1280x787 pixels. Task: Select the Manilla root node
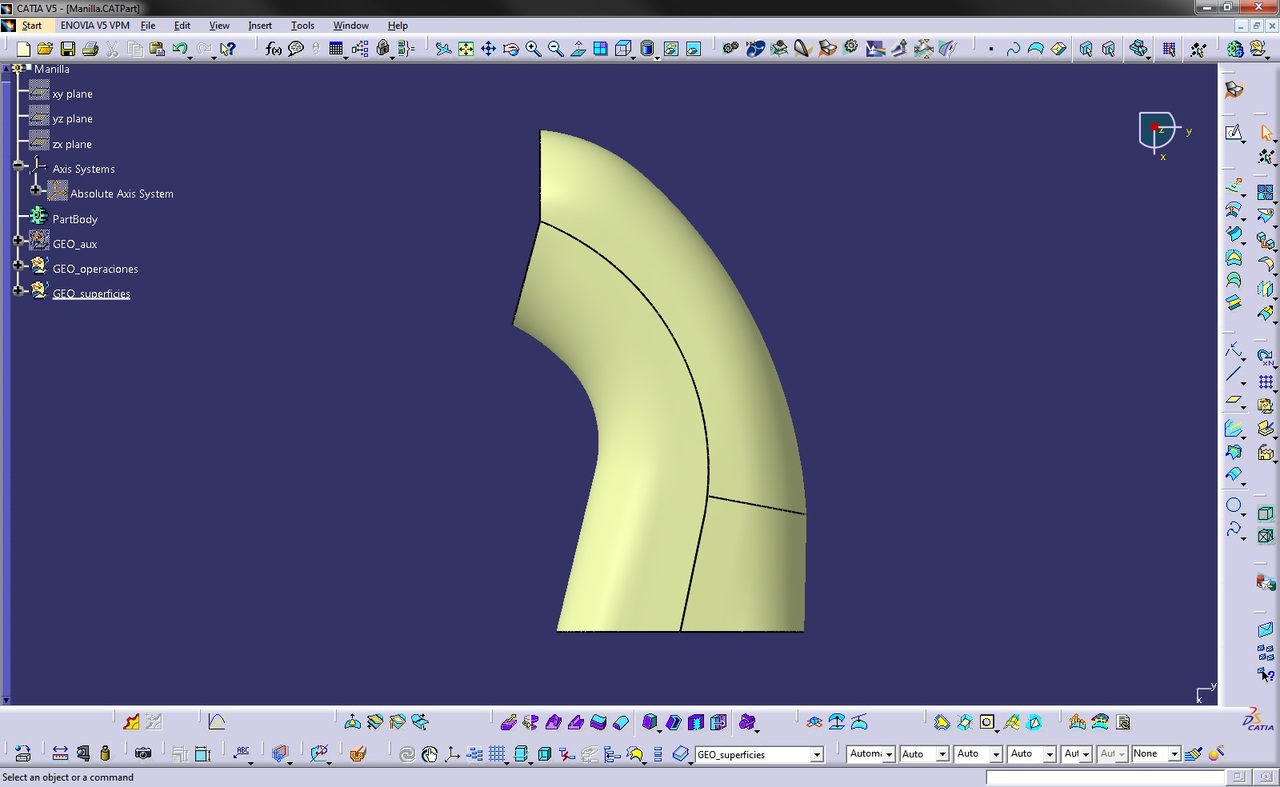click(52, 69)
